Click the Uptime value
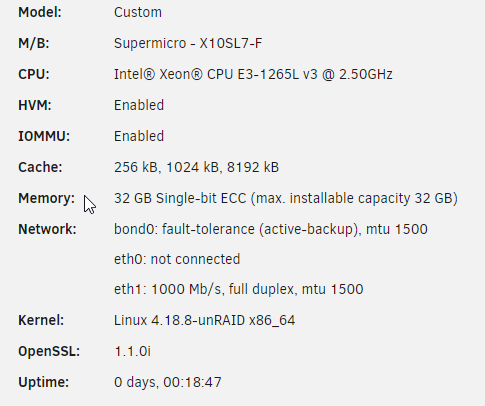485x406 pixels. click(x=168, y=382)
